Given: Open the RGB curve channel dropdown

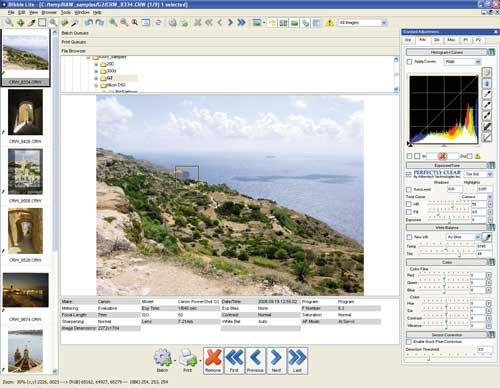Looking at the screenshot, I should point(462,62).
